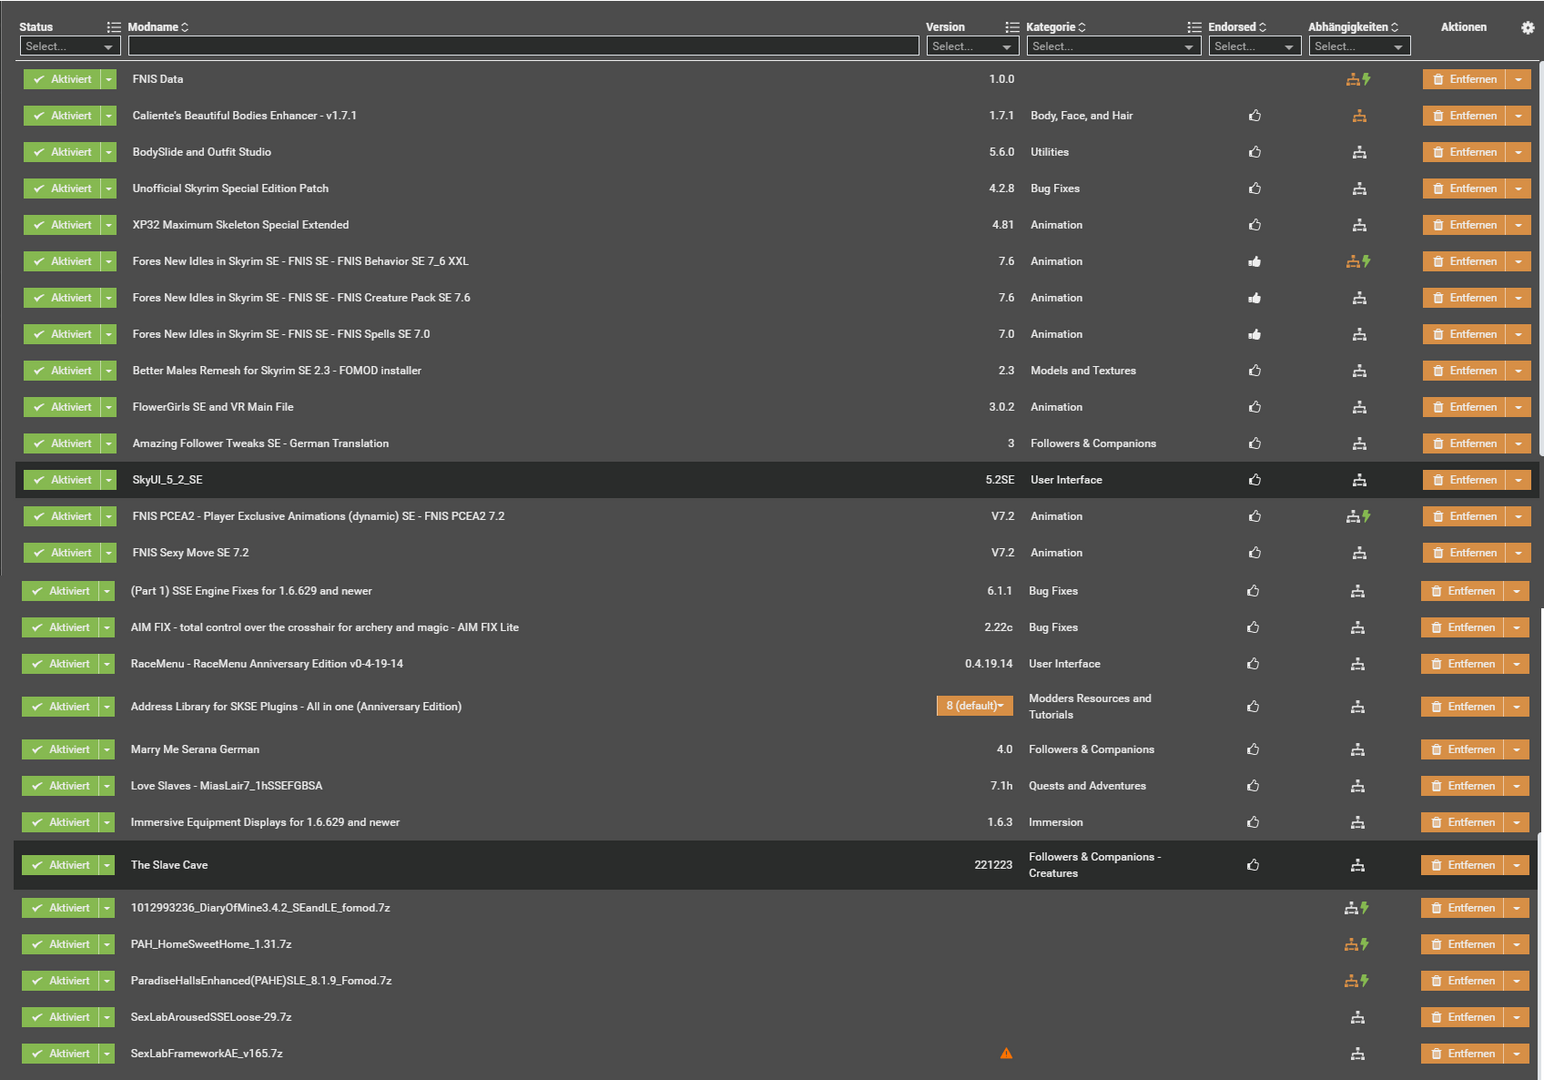Expand status arrow for XP32 Maximum Skeleton

[109, 225]
